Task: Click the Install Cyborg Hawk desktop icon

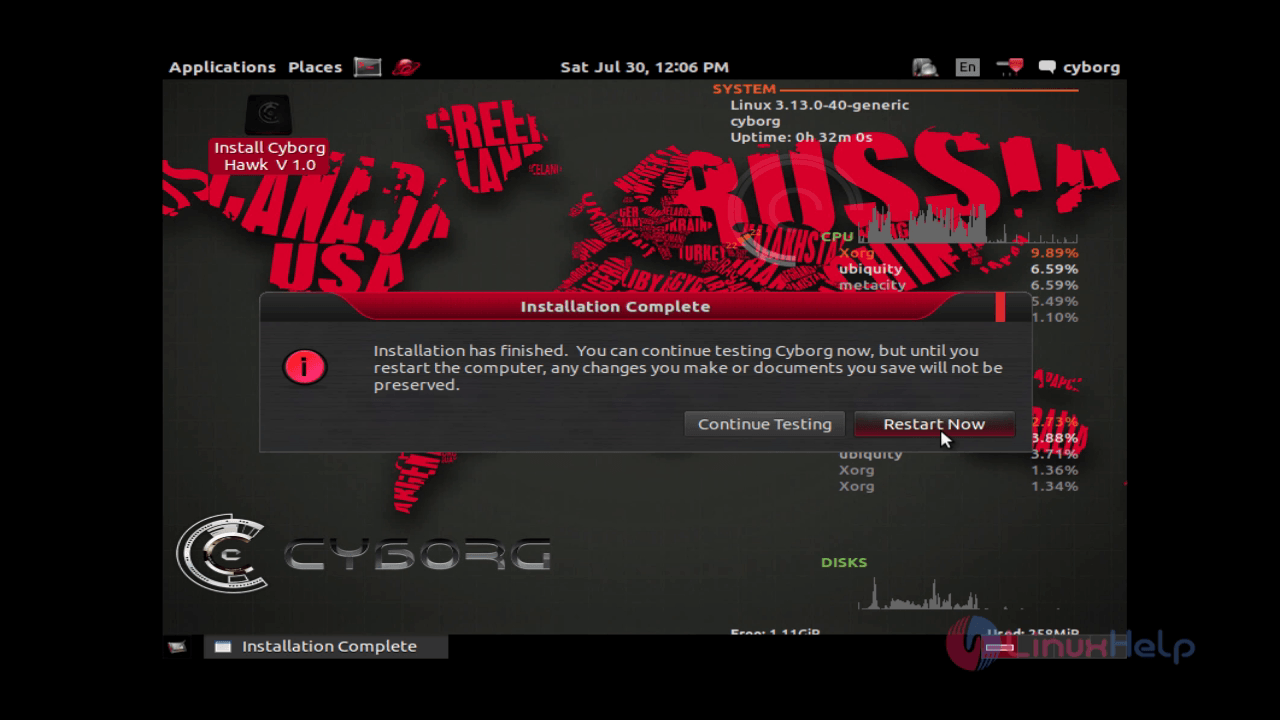Action: [268, 134]
